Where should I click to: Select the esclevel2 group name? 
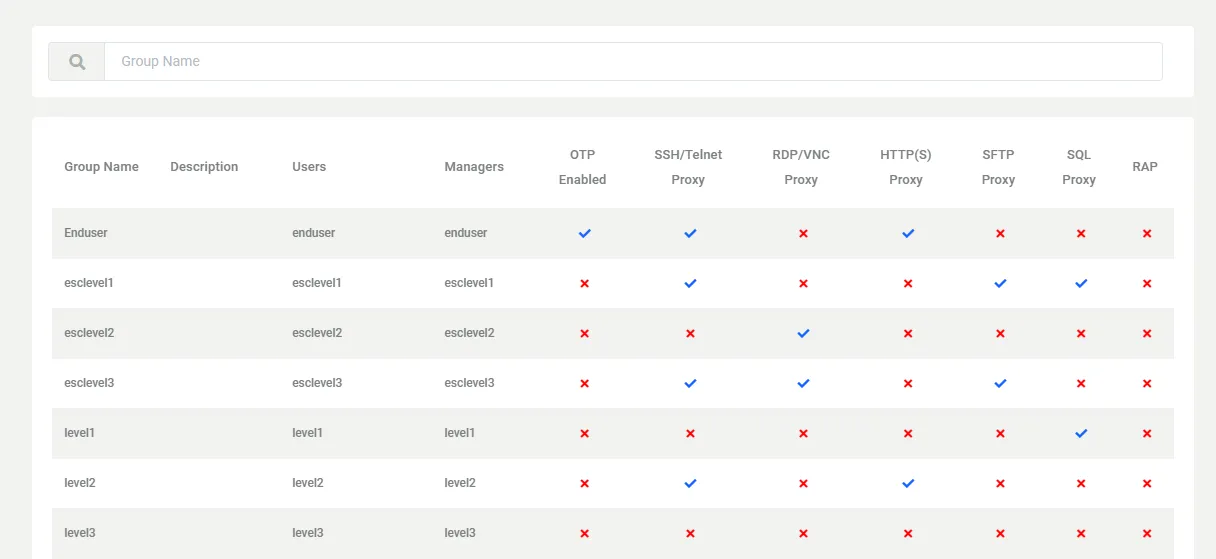[89, 333]
